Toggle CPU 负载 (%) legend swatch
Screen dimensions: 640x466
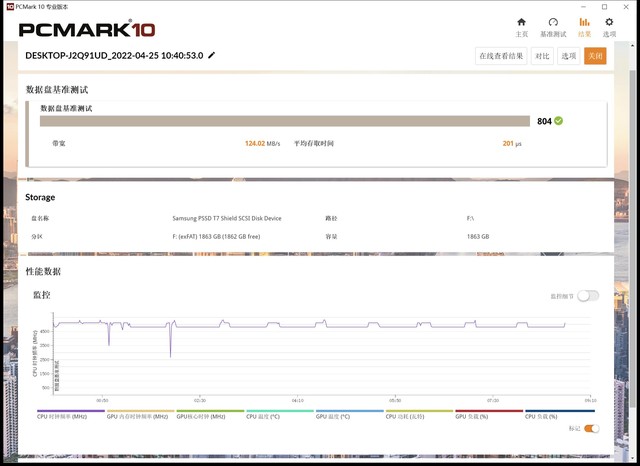pos(560,411)
